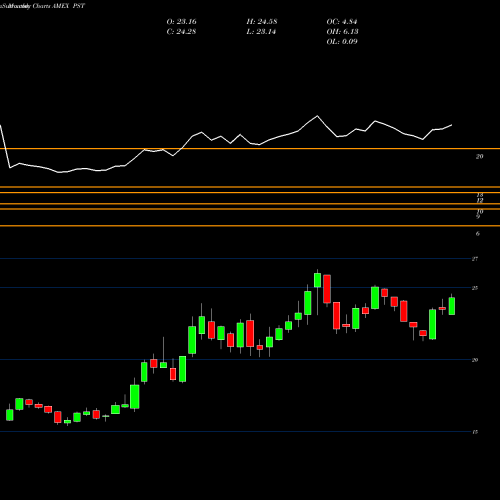Click the peak of the white indicator line
This screenshot has width=500, height=500.
point(317,116)
